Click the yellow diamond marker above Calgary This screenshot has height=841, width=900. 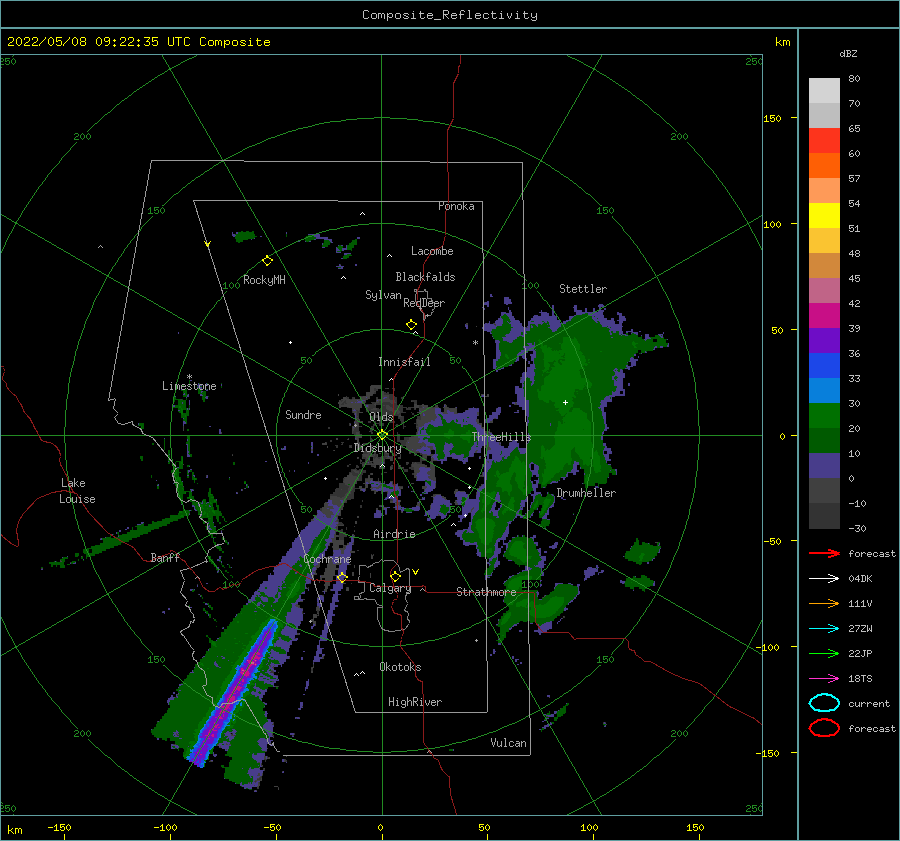pyautogui.click(x=395, y=576)
